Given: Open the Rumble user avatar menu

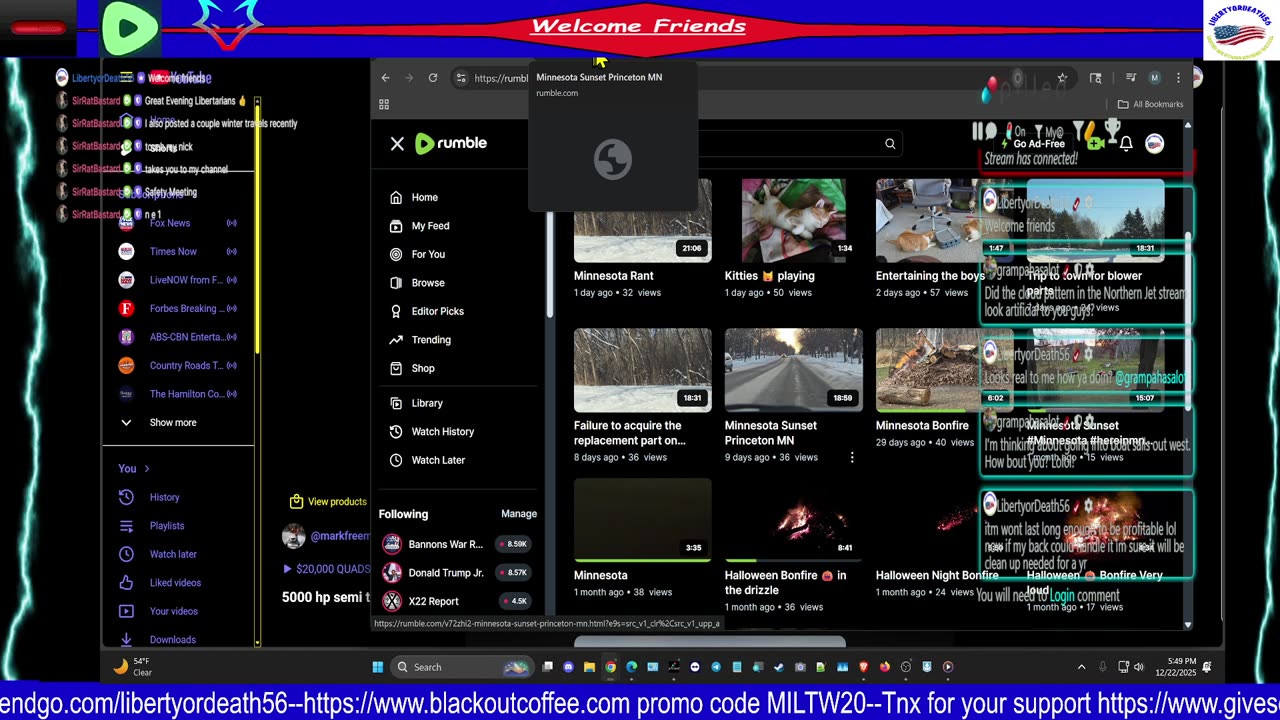Looking at the screenshot, I should [1155, 144].
